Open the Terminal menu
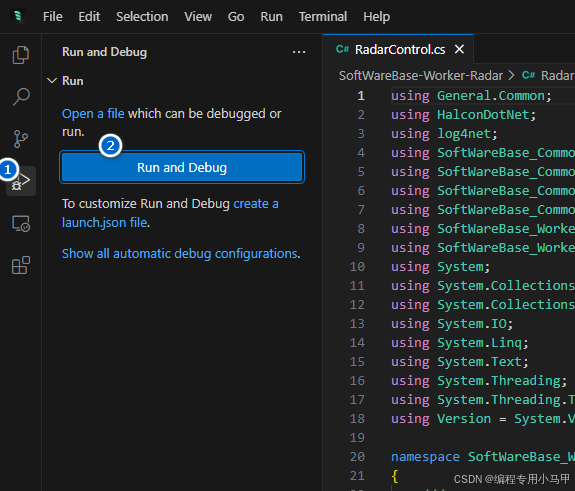 pyautogui.click(x=323, y=17)
